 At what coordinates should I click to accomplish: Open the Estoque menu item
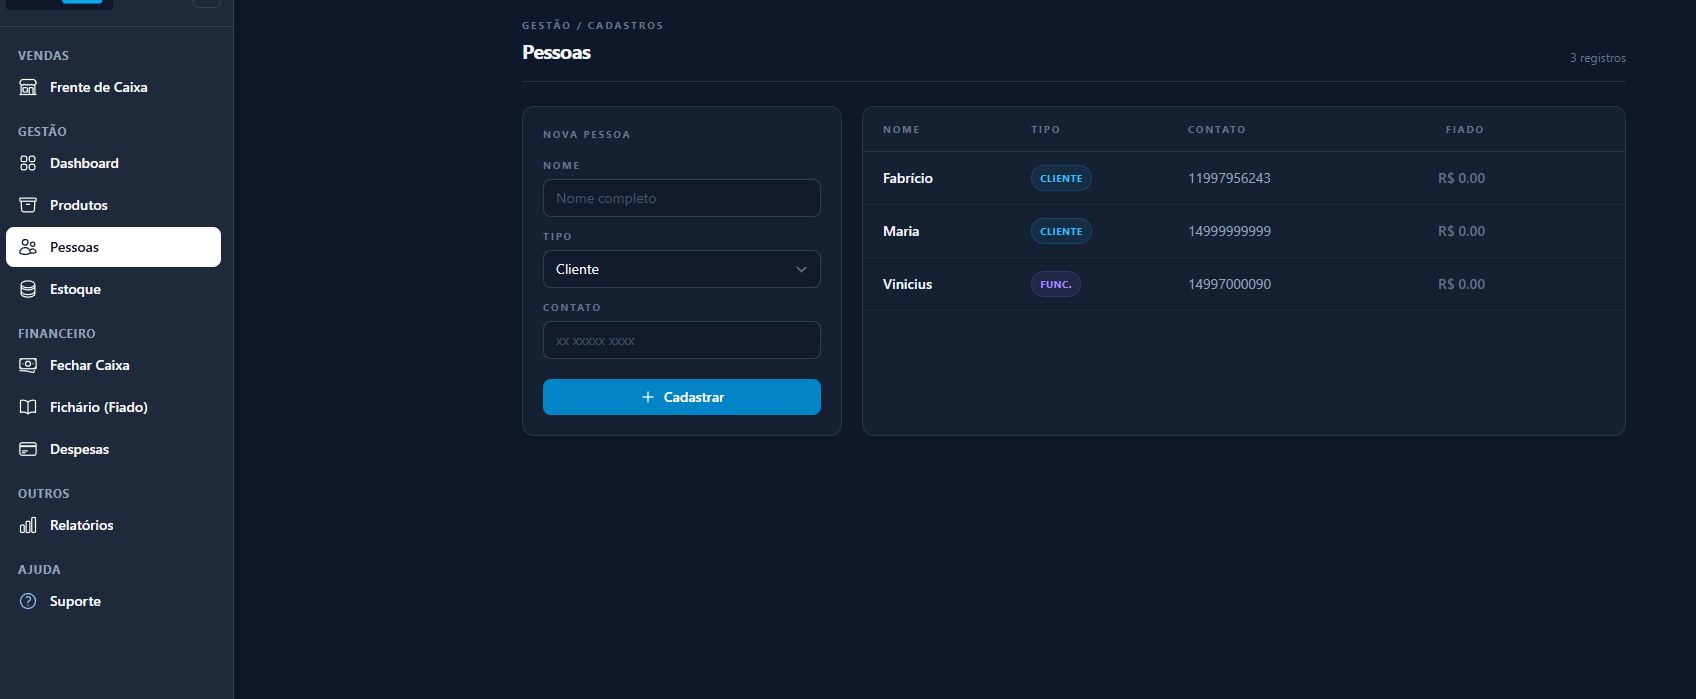tap(75, 289)
